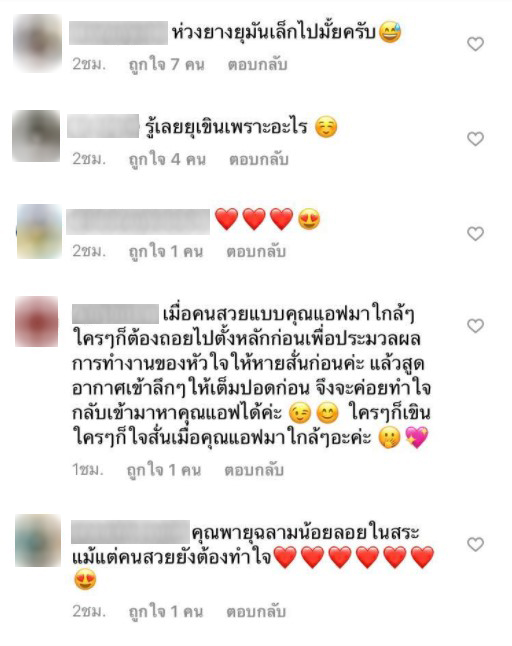This screenshot has height=646, width=512.
Task: Open the last commenter's profile picture
Action: (x=38, y=540)
